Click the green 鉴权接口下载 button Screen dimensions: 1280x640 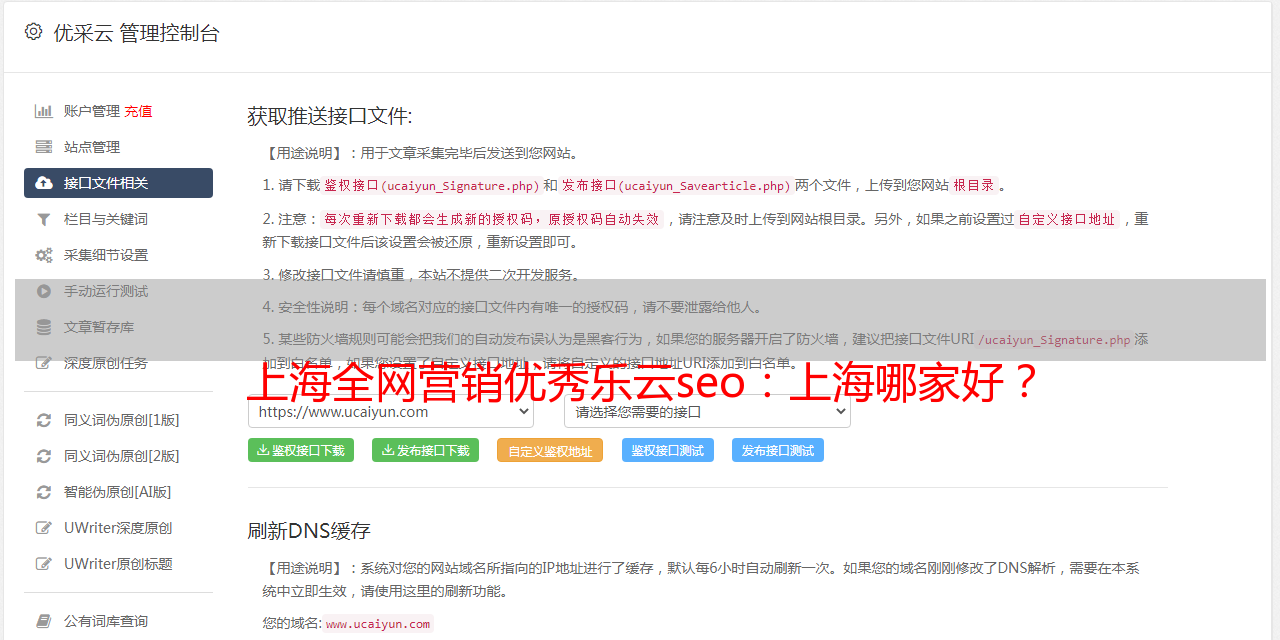click(x=301, y=450)
